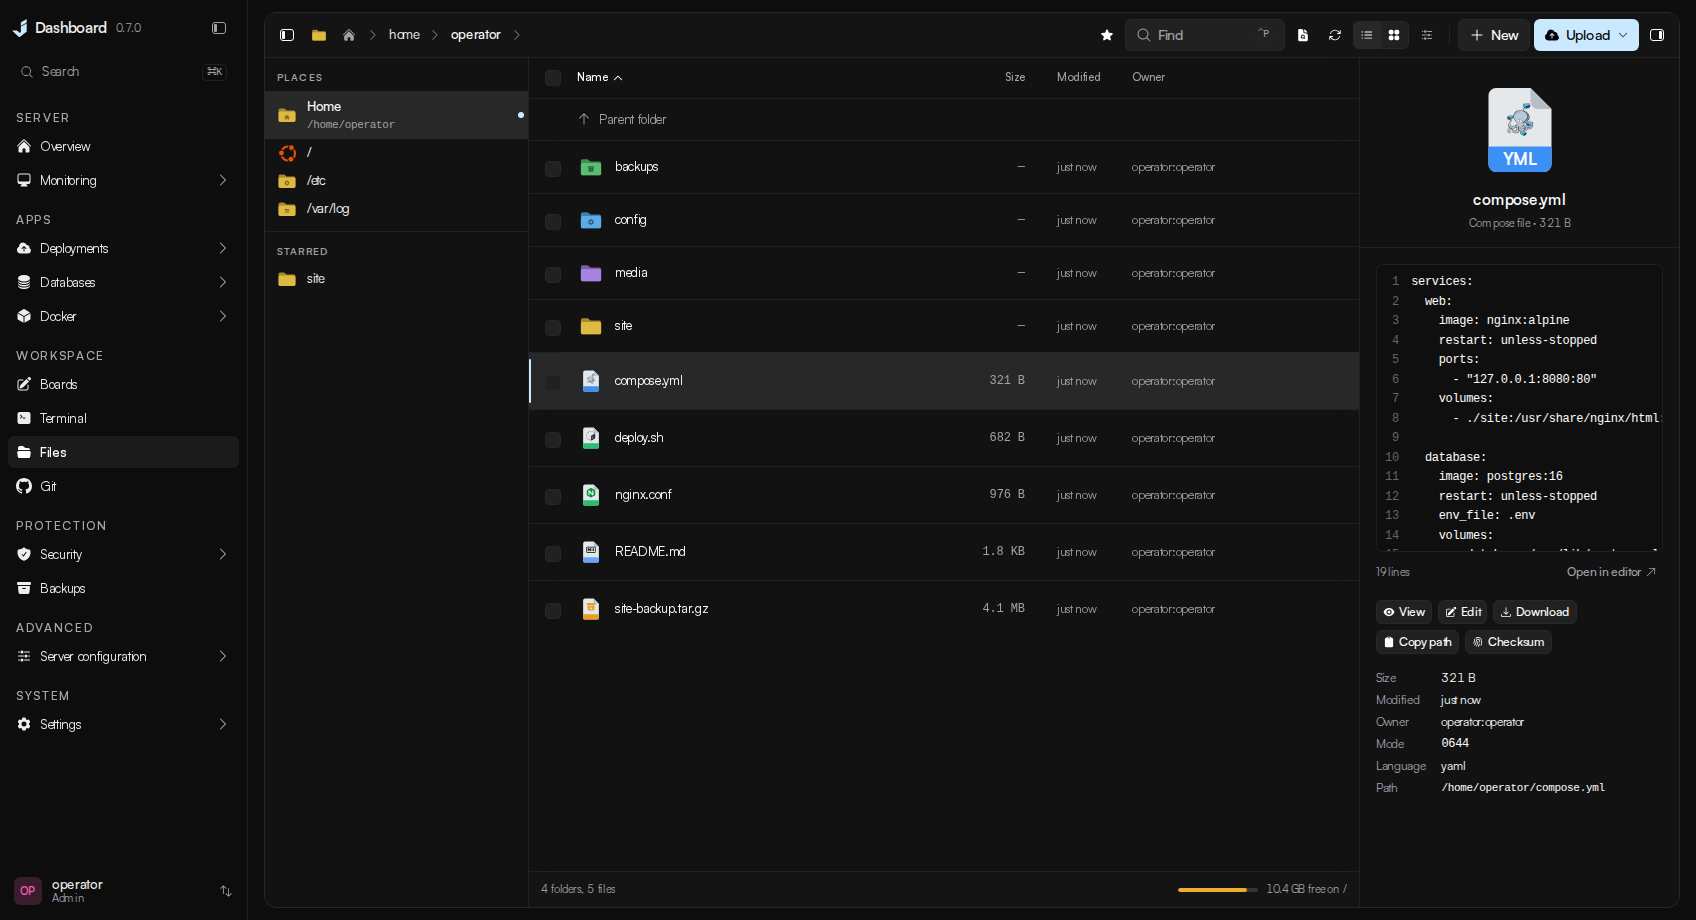Screen dimensions: 1696x920
Task: Switch to grid view
Action: pos(1394,35)
